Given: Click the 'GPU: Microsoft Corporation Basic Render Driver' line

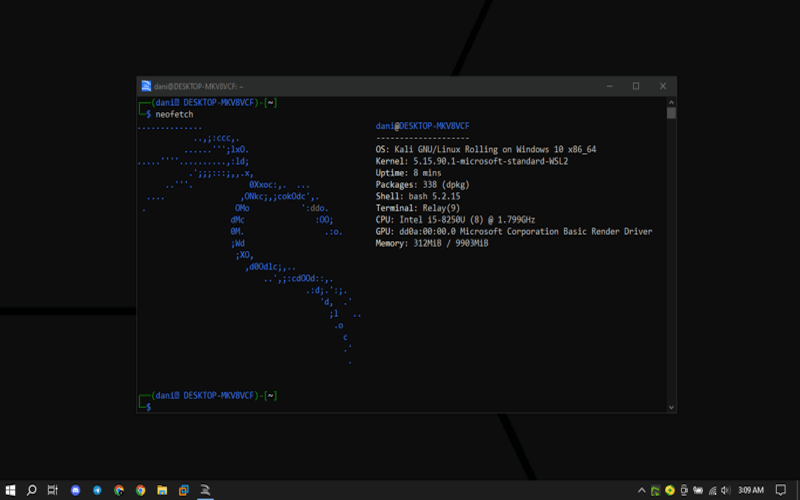Looking at the screenshot, I should point(514,232).
